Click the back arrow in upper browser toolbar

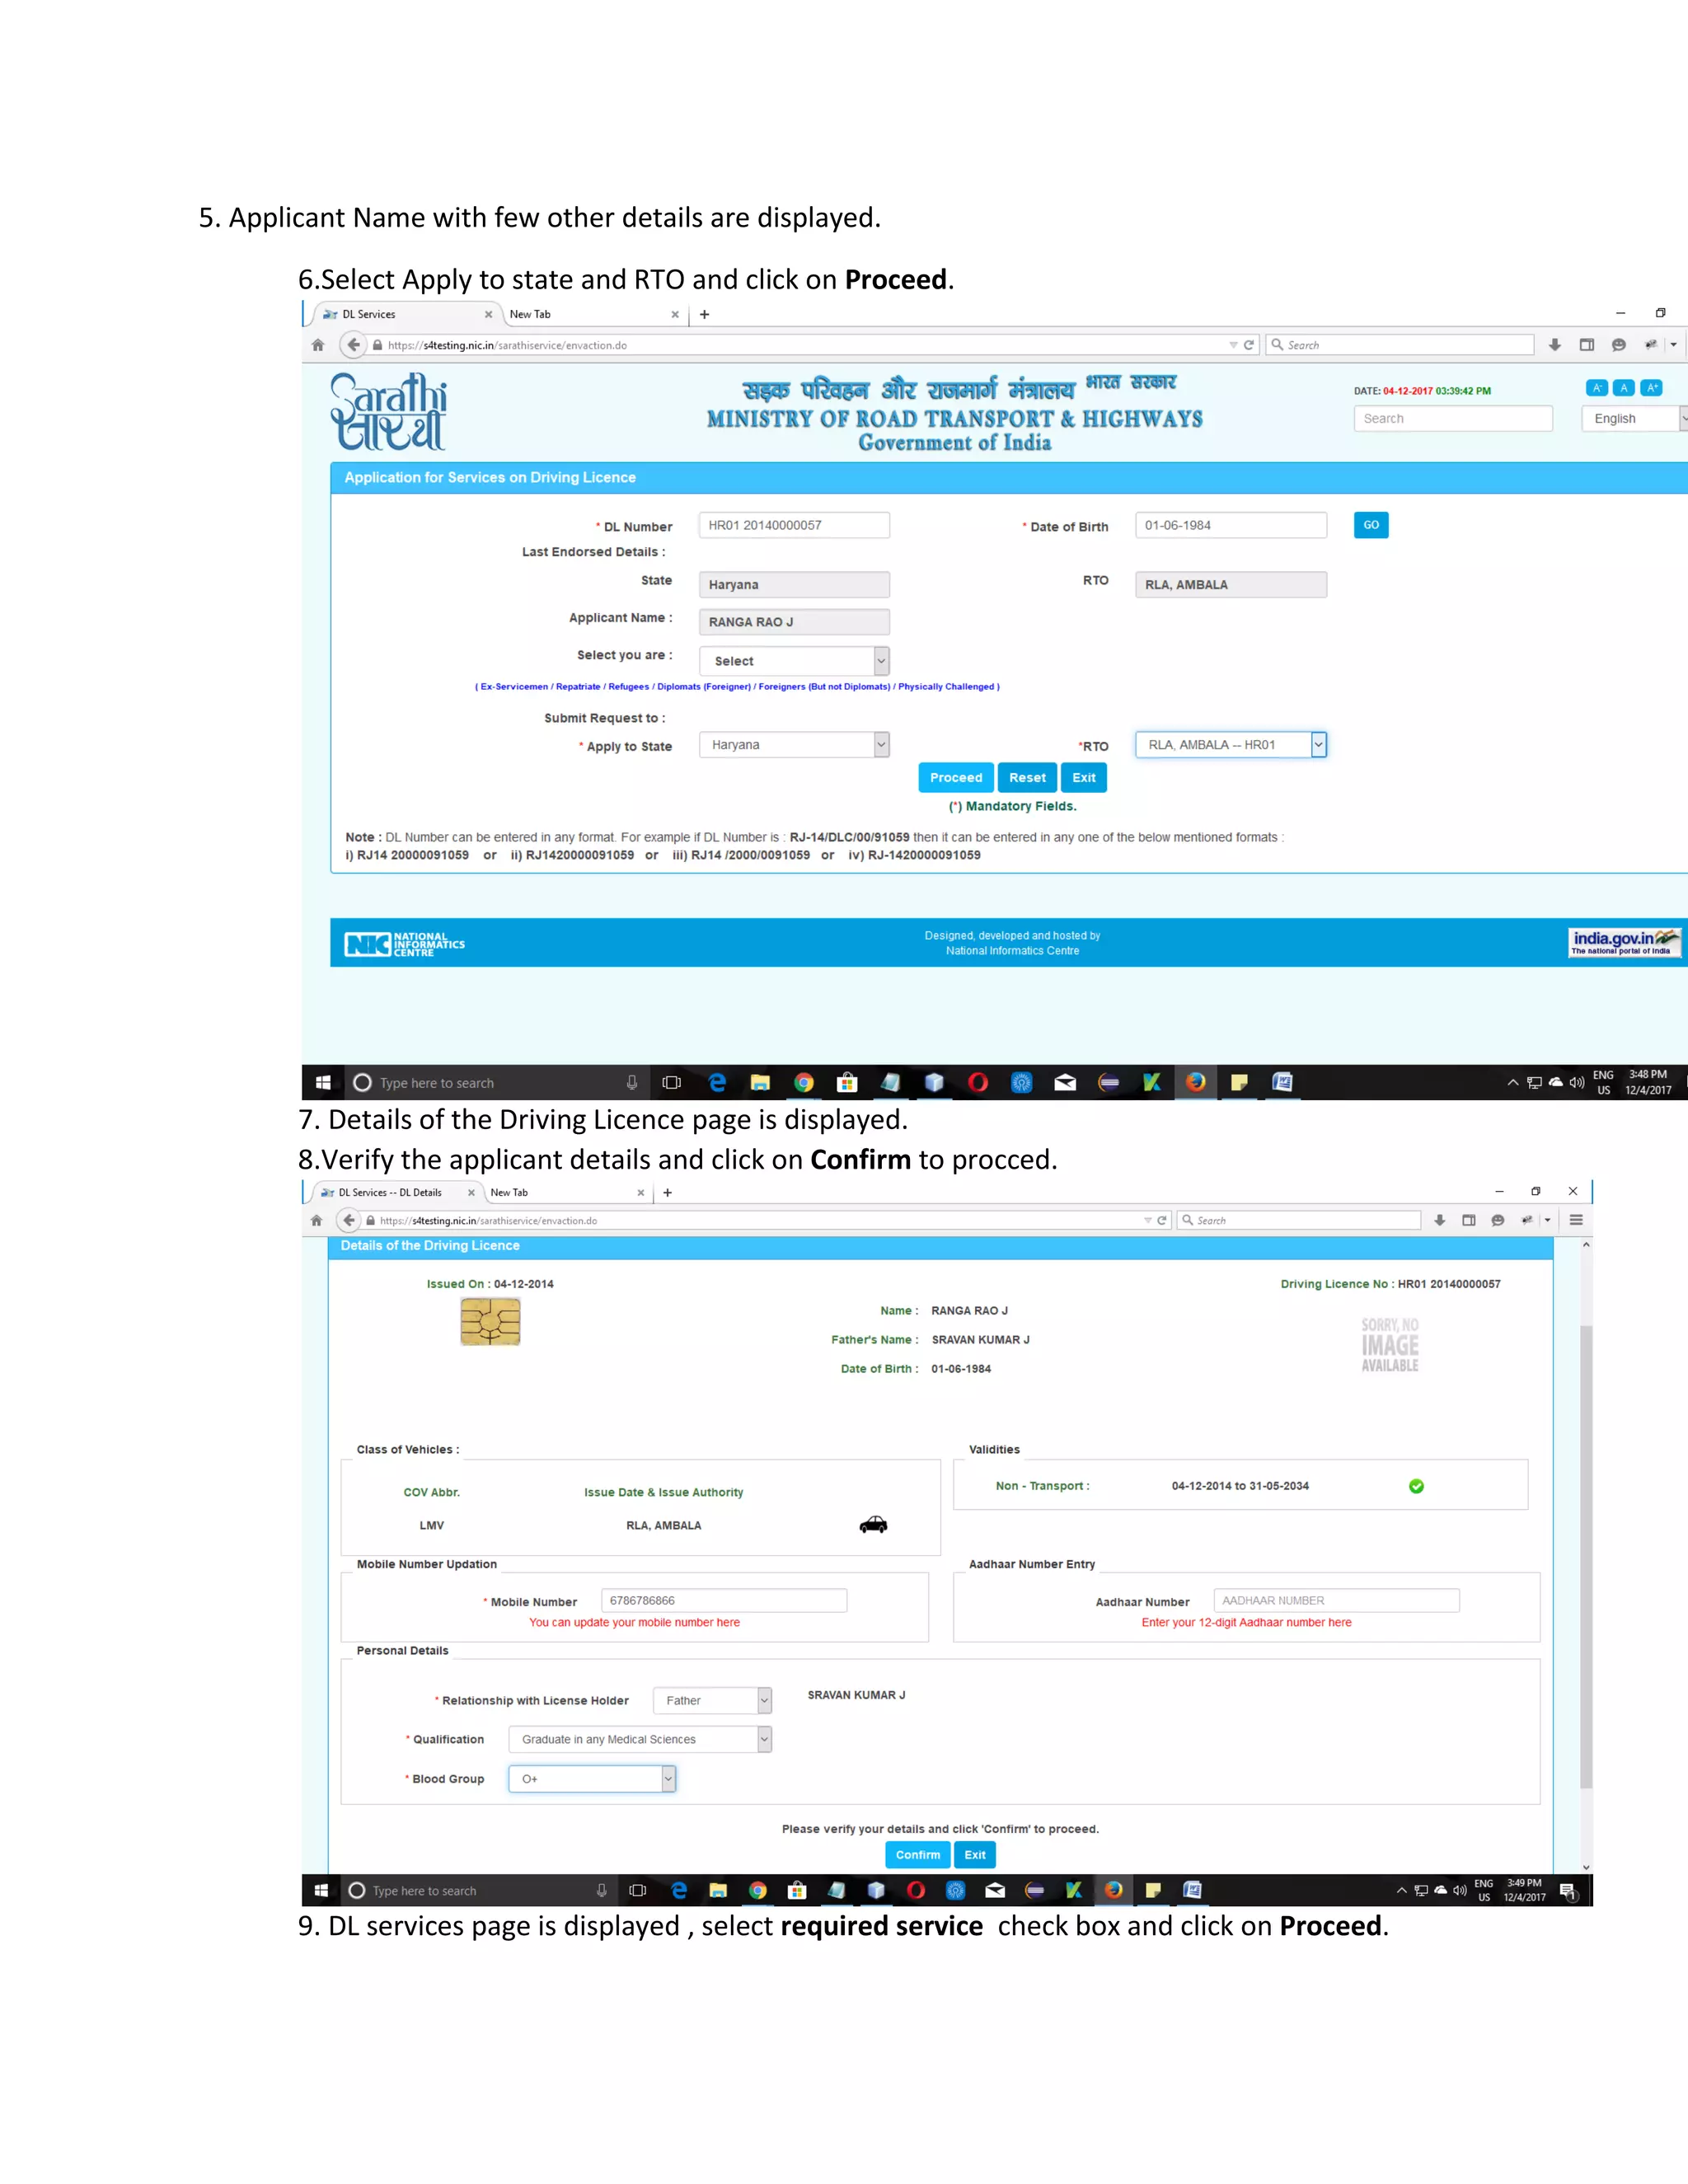pyautogui.click(x=353, y=345)
